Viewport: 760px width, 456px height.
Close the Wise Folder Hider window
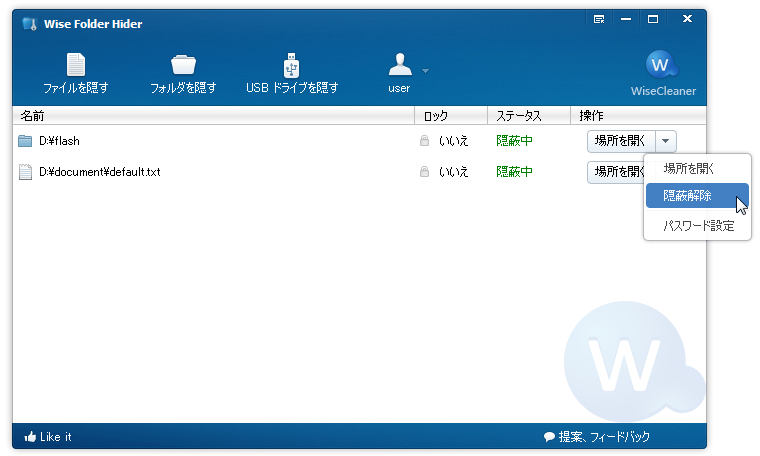[687, 19]
